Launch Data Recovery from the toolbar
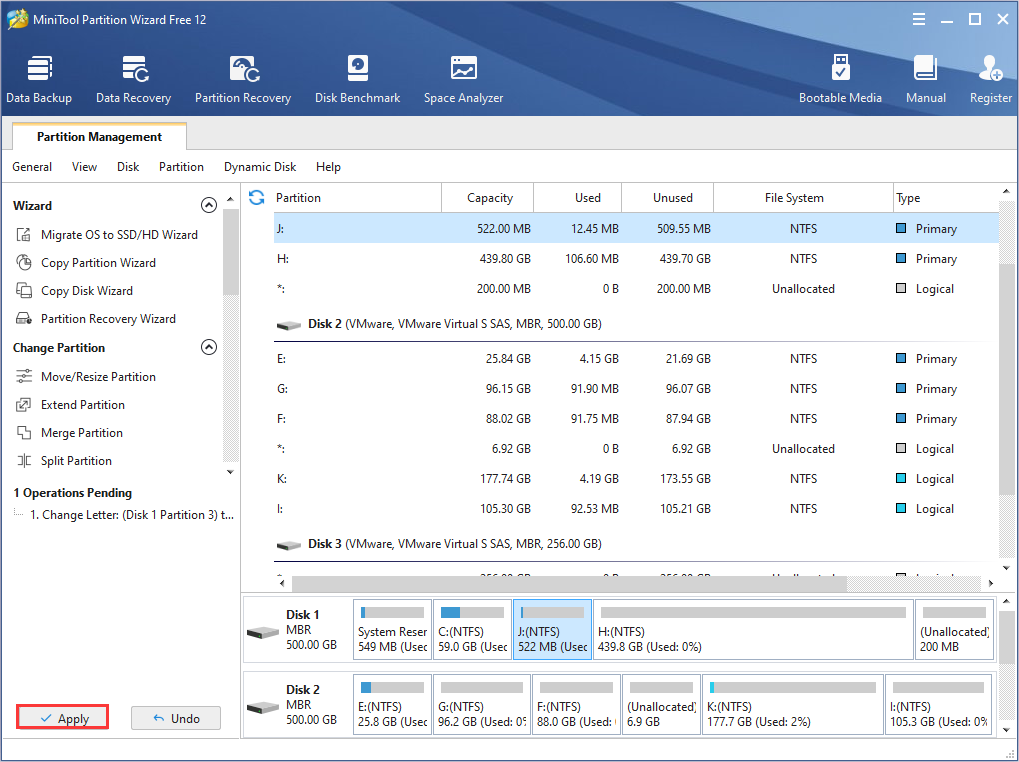The width and height of the screenshot is (1019, 762). (x=133, y=79)
